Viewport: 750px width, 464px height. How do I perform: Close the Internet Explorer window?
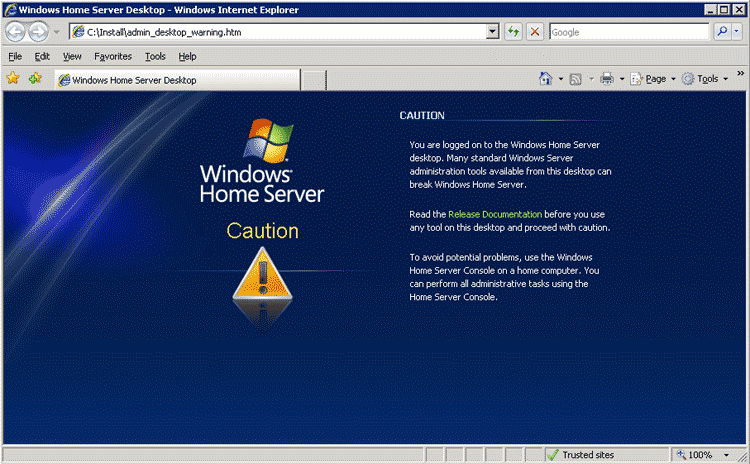(x=739, y=10)
